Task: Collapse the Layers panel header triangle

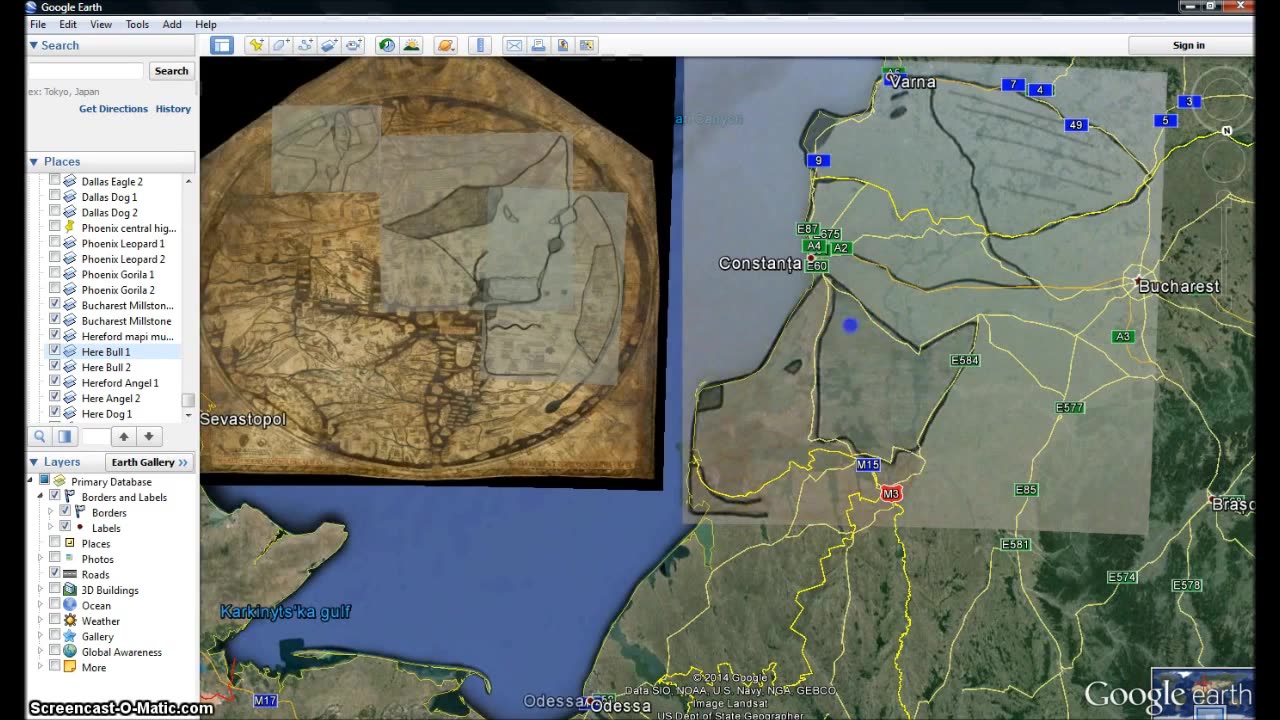Action: click(33, 462)
